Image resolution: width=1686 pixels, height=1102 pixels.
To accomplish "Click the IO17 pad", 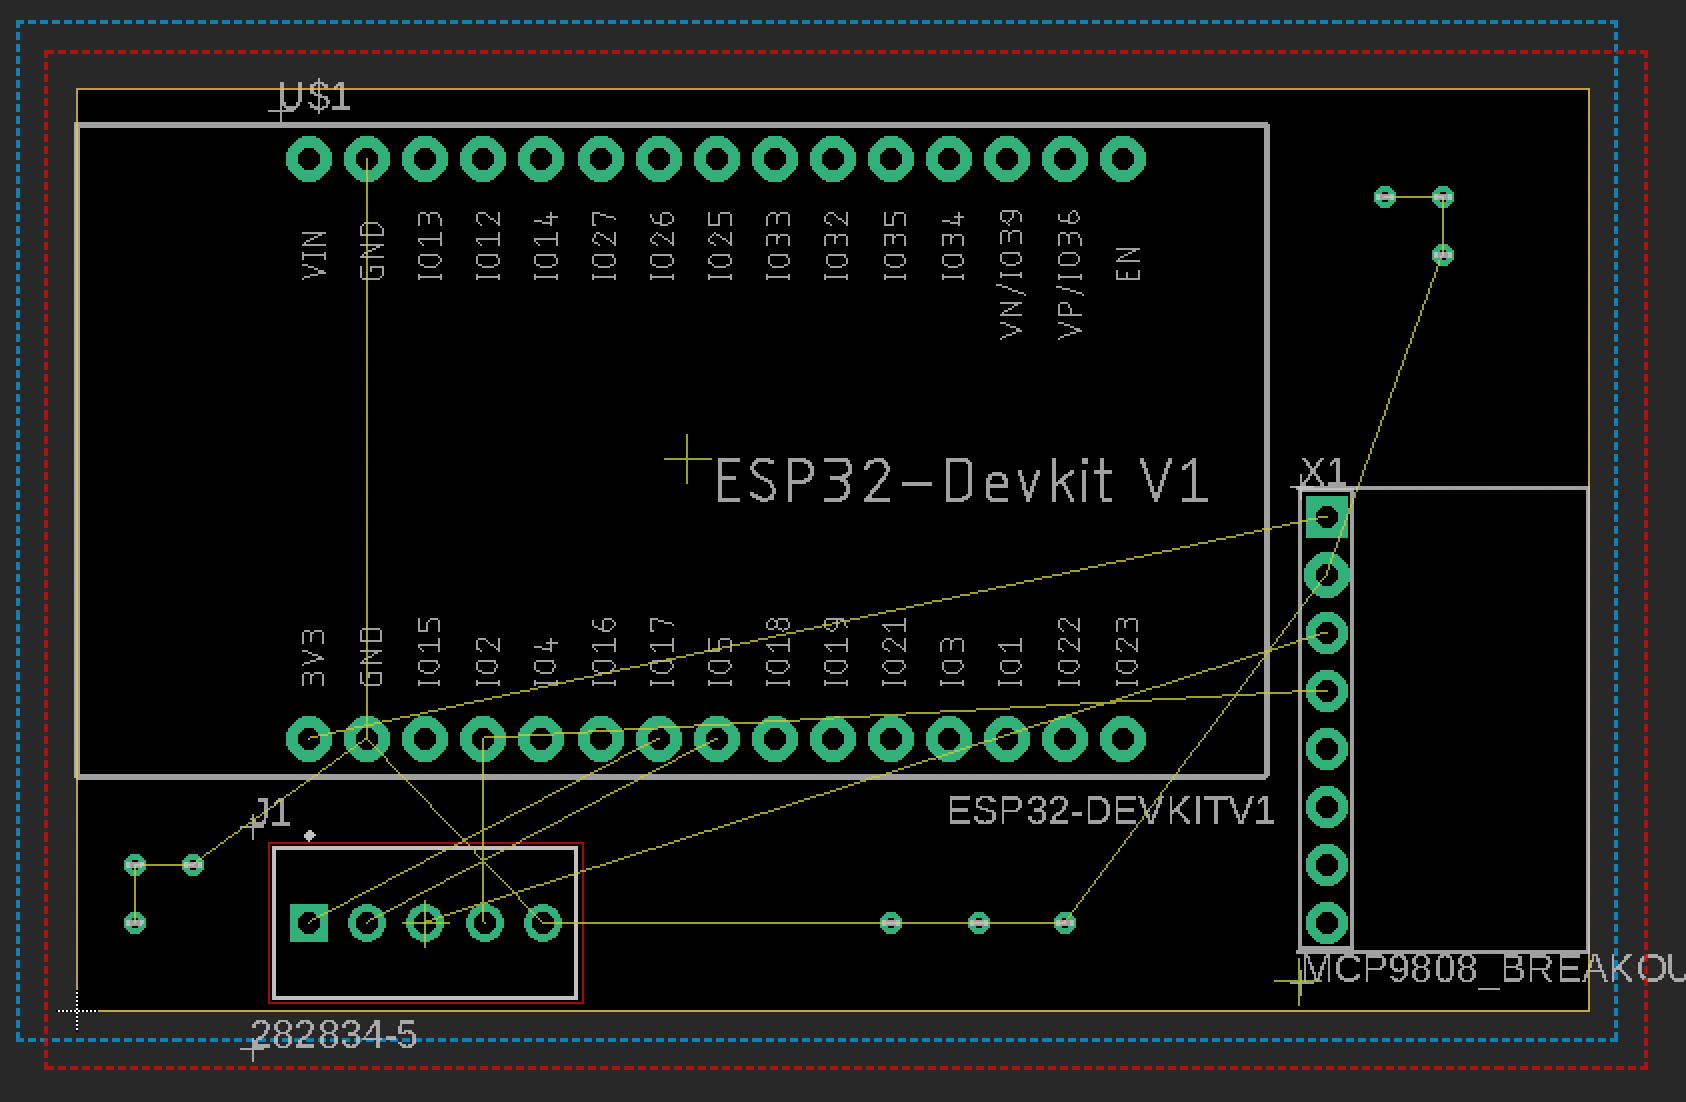I will (658, 740).
